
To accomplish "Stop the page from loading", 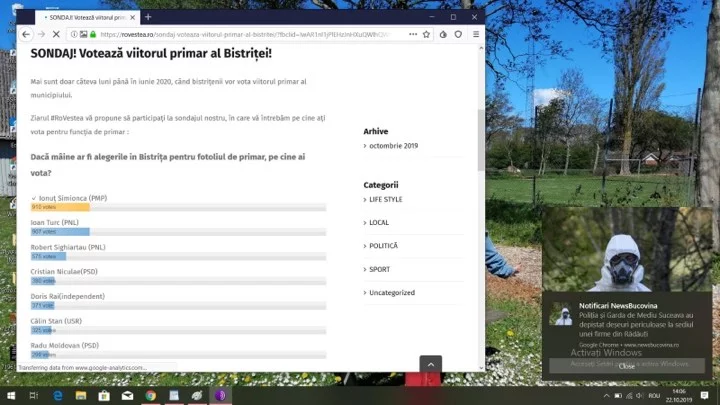I will 56,34.
